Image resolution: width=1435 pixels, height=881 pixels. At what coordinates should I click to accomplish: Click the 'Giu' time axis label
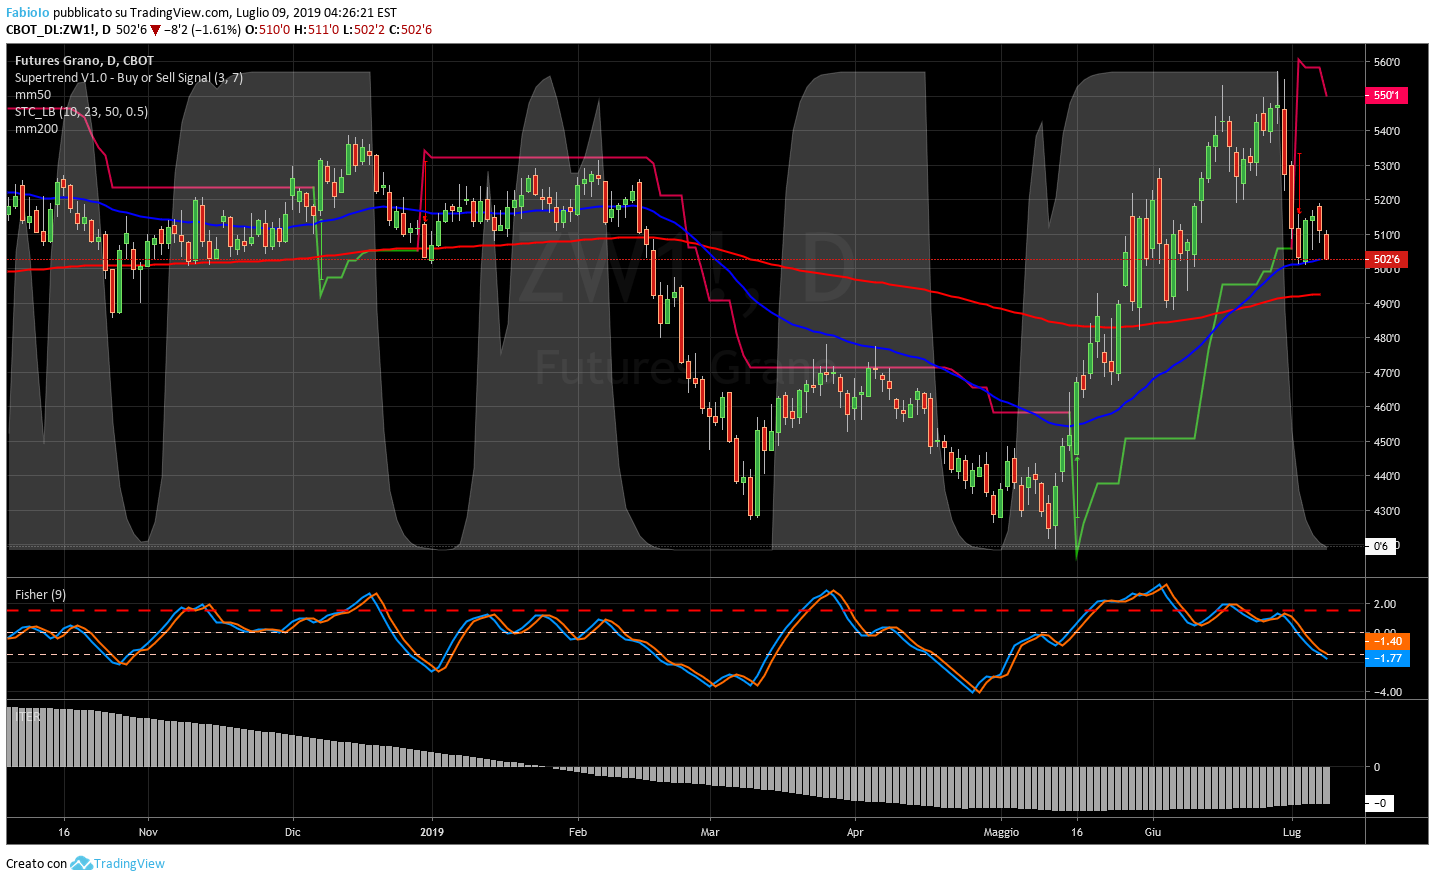pos(1153,832)
